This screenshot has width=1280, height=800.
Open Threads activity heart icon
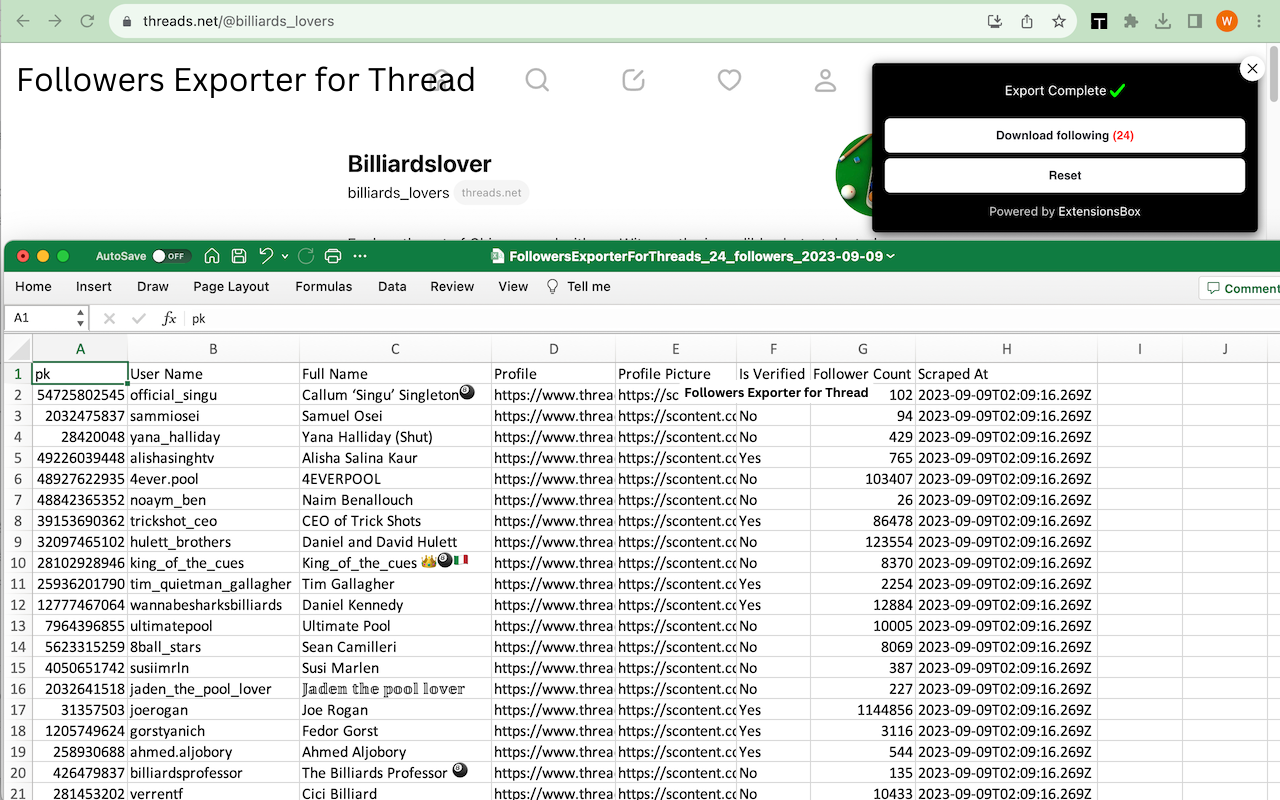729,80
